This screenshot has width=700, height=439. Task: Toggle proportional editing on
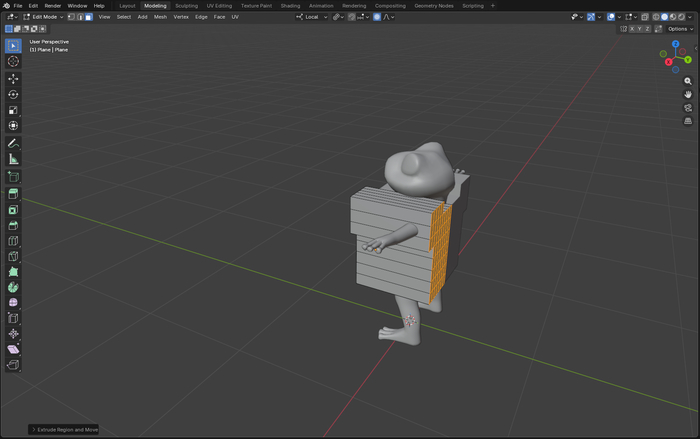click(377, 17)
